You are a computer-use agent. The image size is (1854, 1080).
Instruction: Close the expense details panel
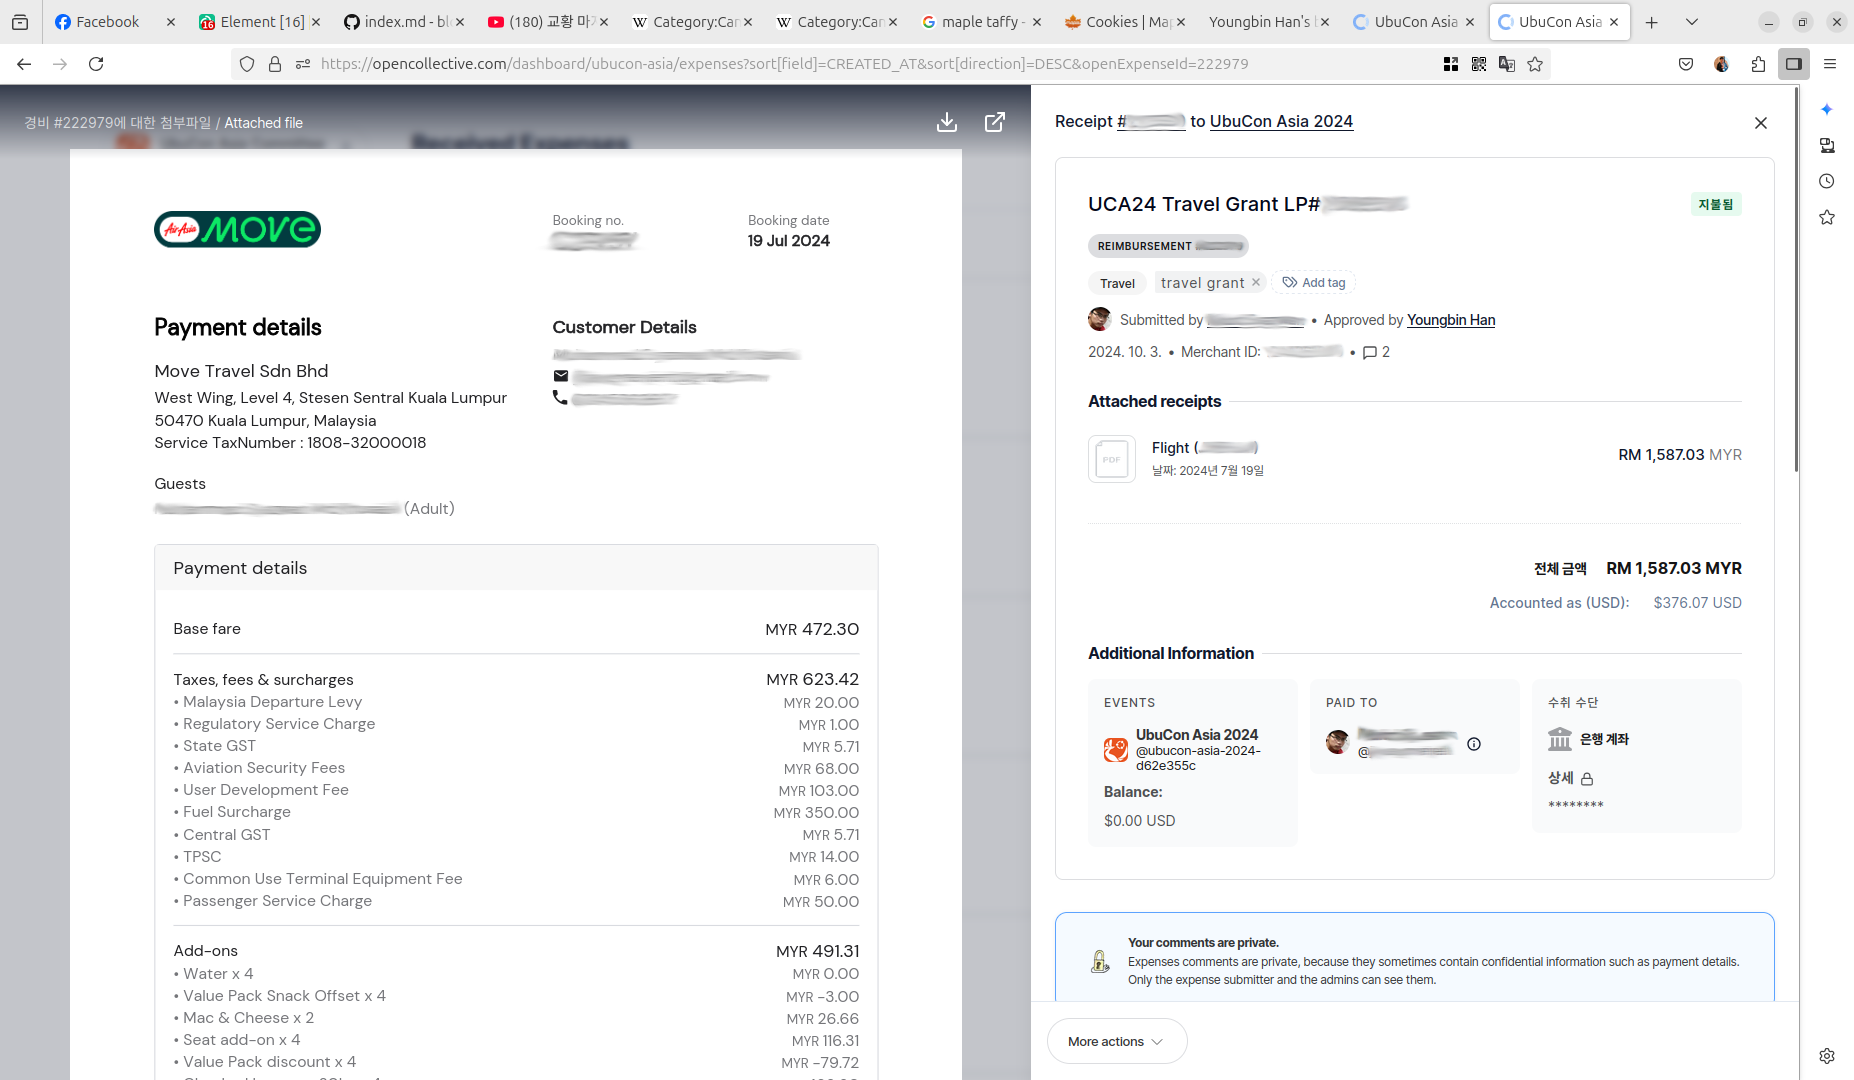(1760, 123)
